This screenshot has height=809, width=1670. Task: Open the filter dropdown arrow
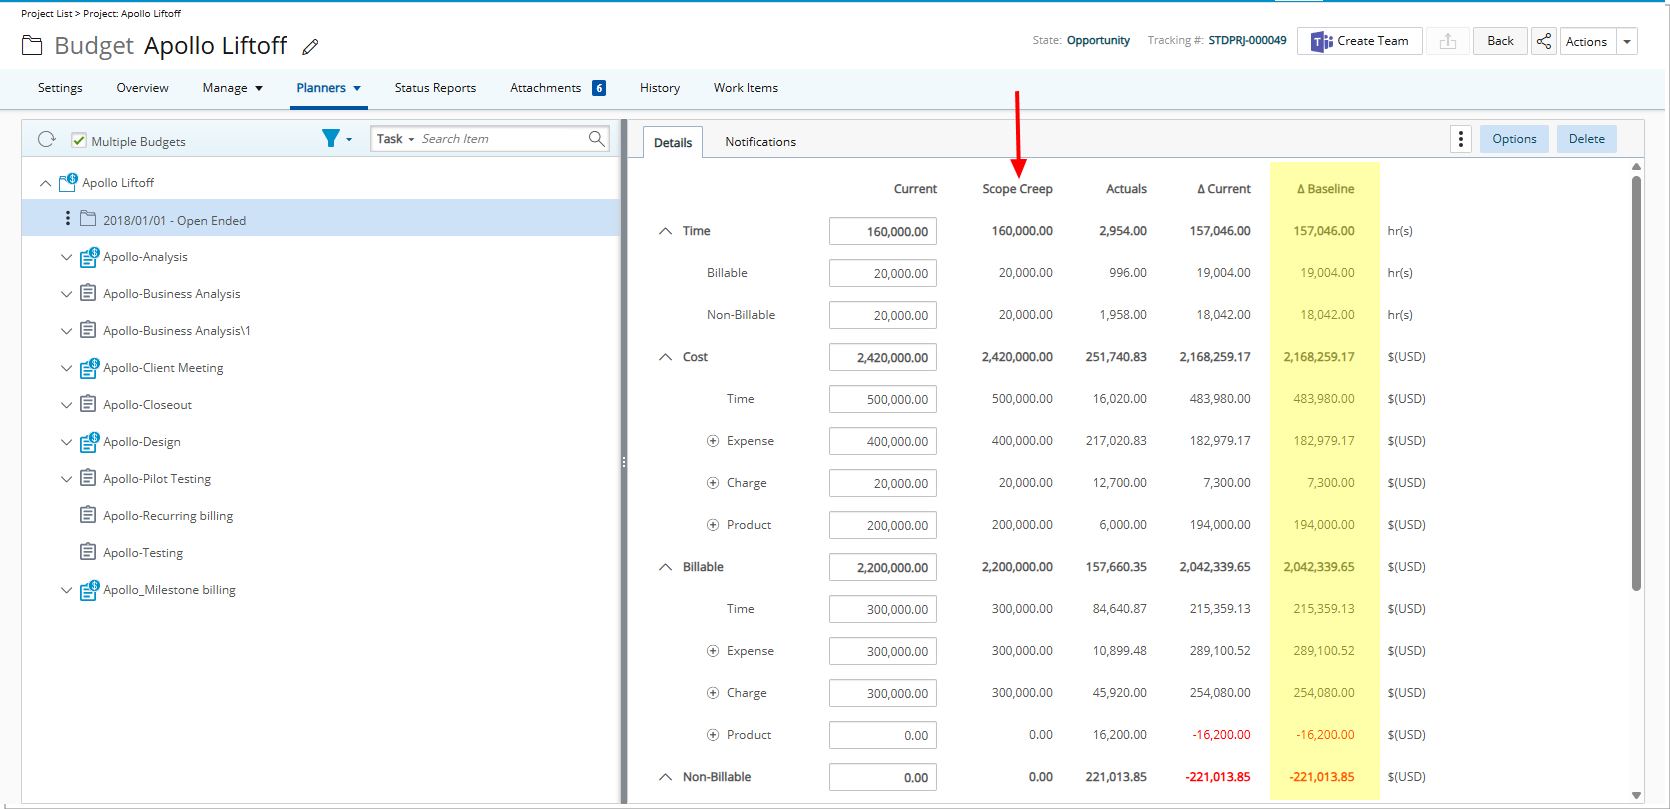[x=349, y=140]
